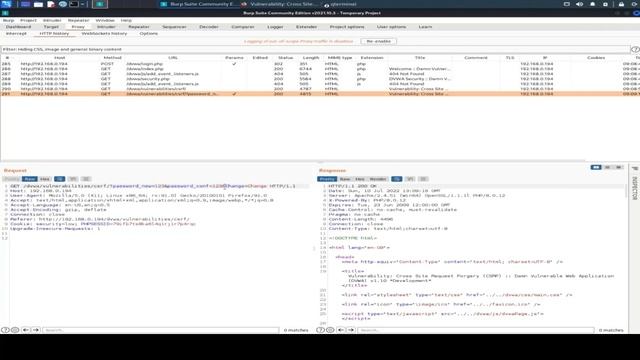This screenshot has height=360, width=640.
Task: Open the User options tab
Action: [391, 27]
